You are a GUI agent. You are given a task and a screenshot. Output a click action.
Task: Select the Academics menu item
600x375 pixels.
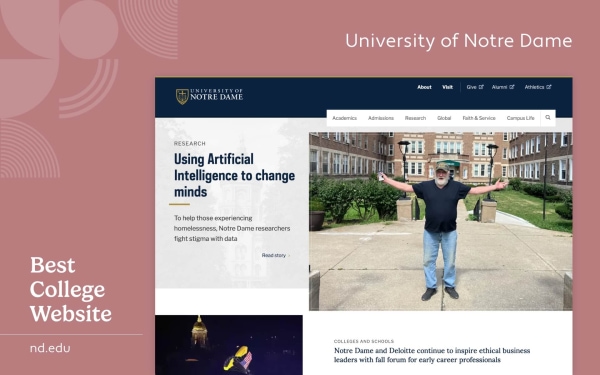[344, 118]
